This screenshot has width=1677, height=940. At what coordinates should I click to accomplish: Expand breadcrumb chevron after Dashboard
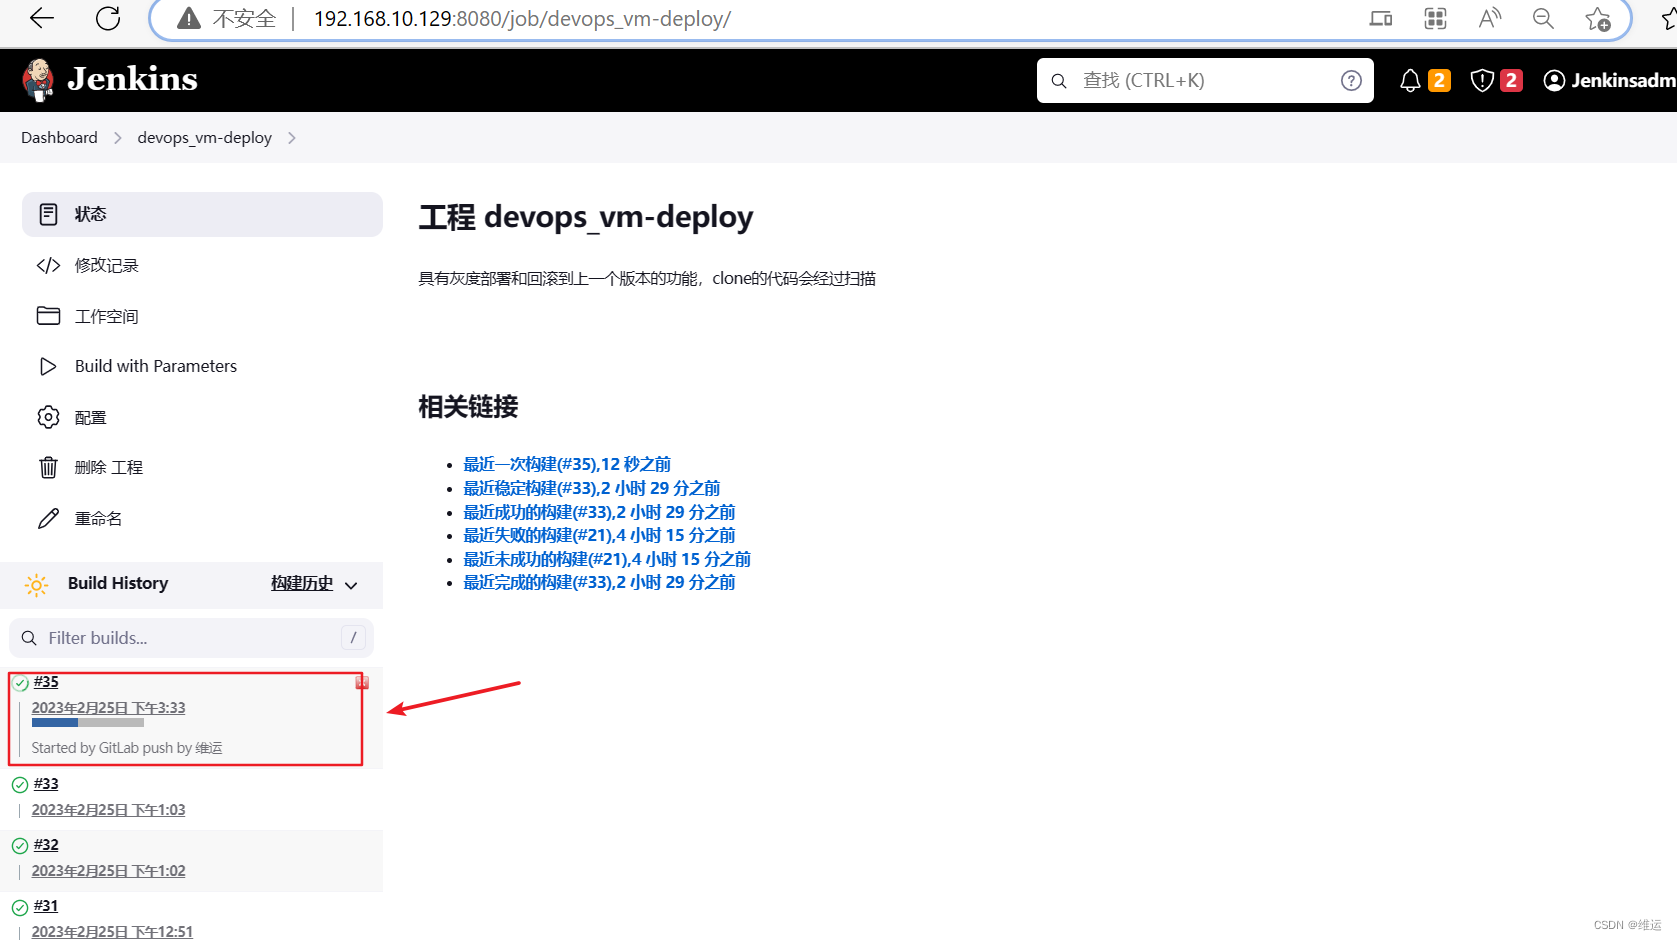[118, 138]
